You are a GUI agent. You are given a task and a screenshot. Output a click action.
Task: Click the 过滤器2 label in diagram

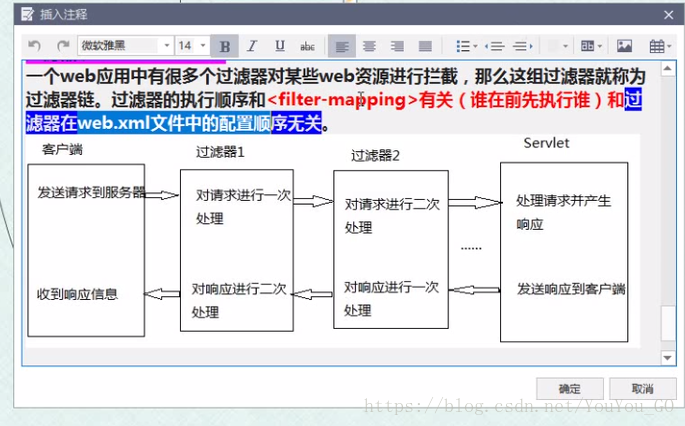pyautogui.click(x=375, y=156)
